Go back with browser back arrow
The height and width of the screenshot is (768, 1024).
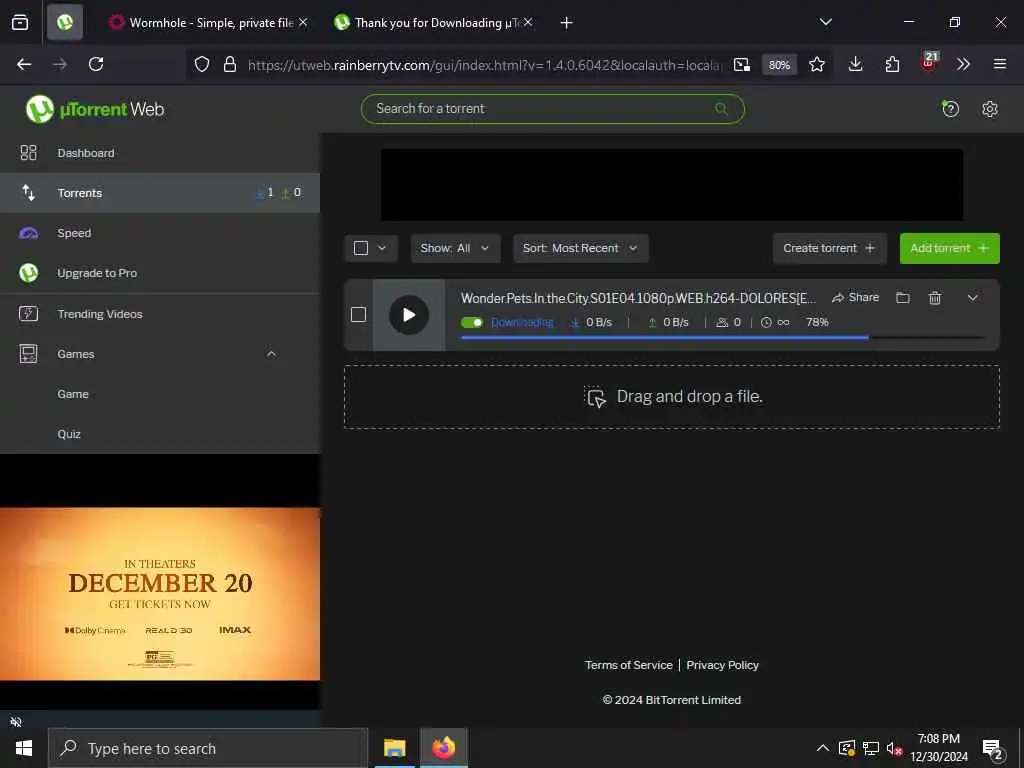pyautogui.click(x=24, y=64)
